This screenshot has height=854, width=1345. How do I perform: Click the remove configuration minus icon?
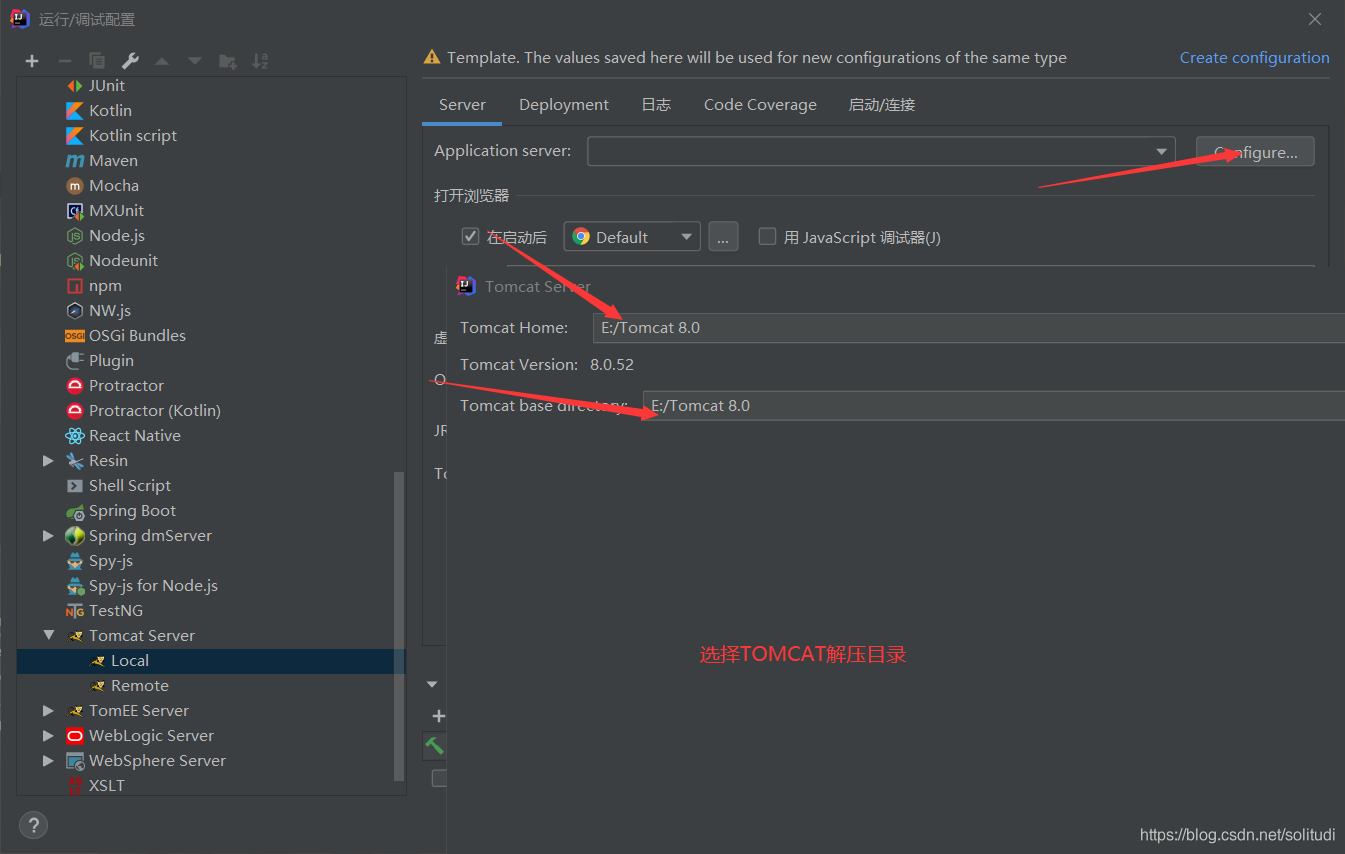pyautogui.click(x=64, y=61)
